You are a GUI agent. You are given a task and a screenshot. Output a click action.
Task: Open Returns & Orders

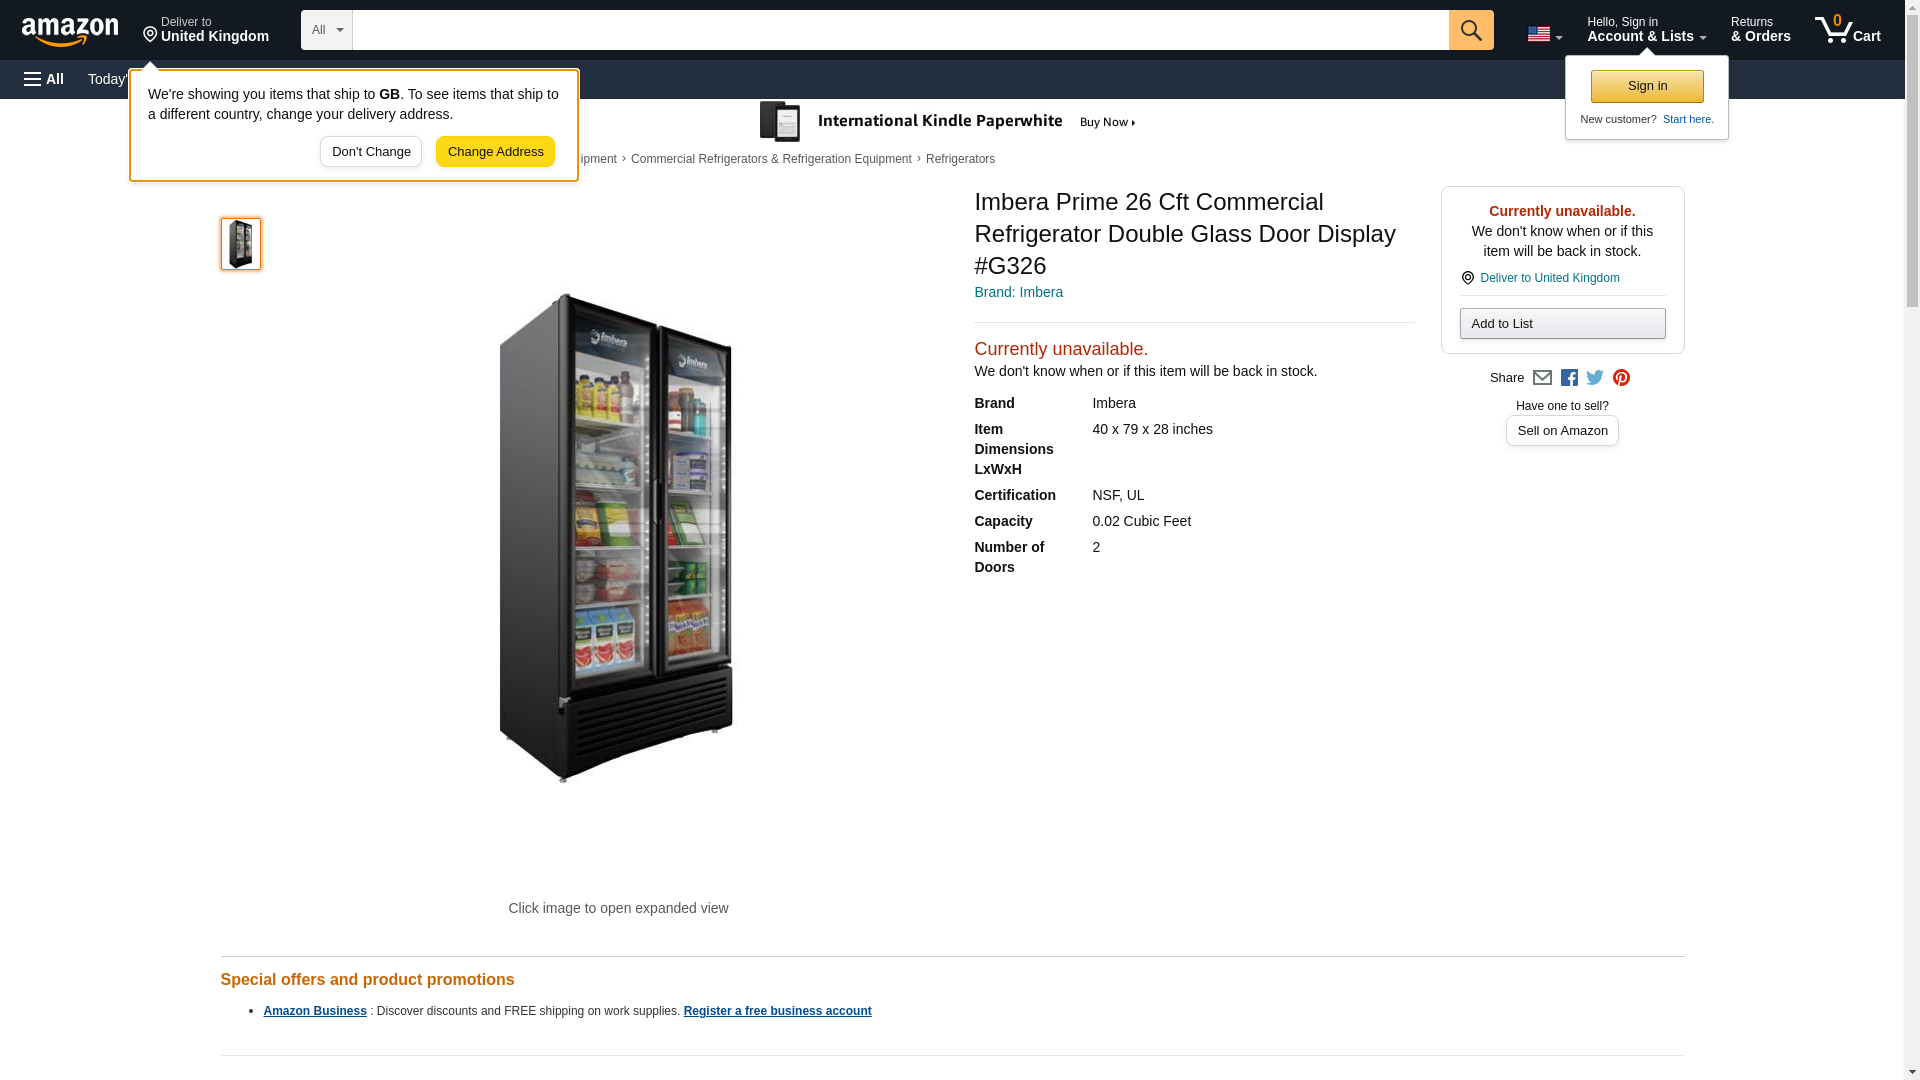[1760, 29]
